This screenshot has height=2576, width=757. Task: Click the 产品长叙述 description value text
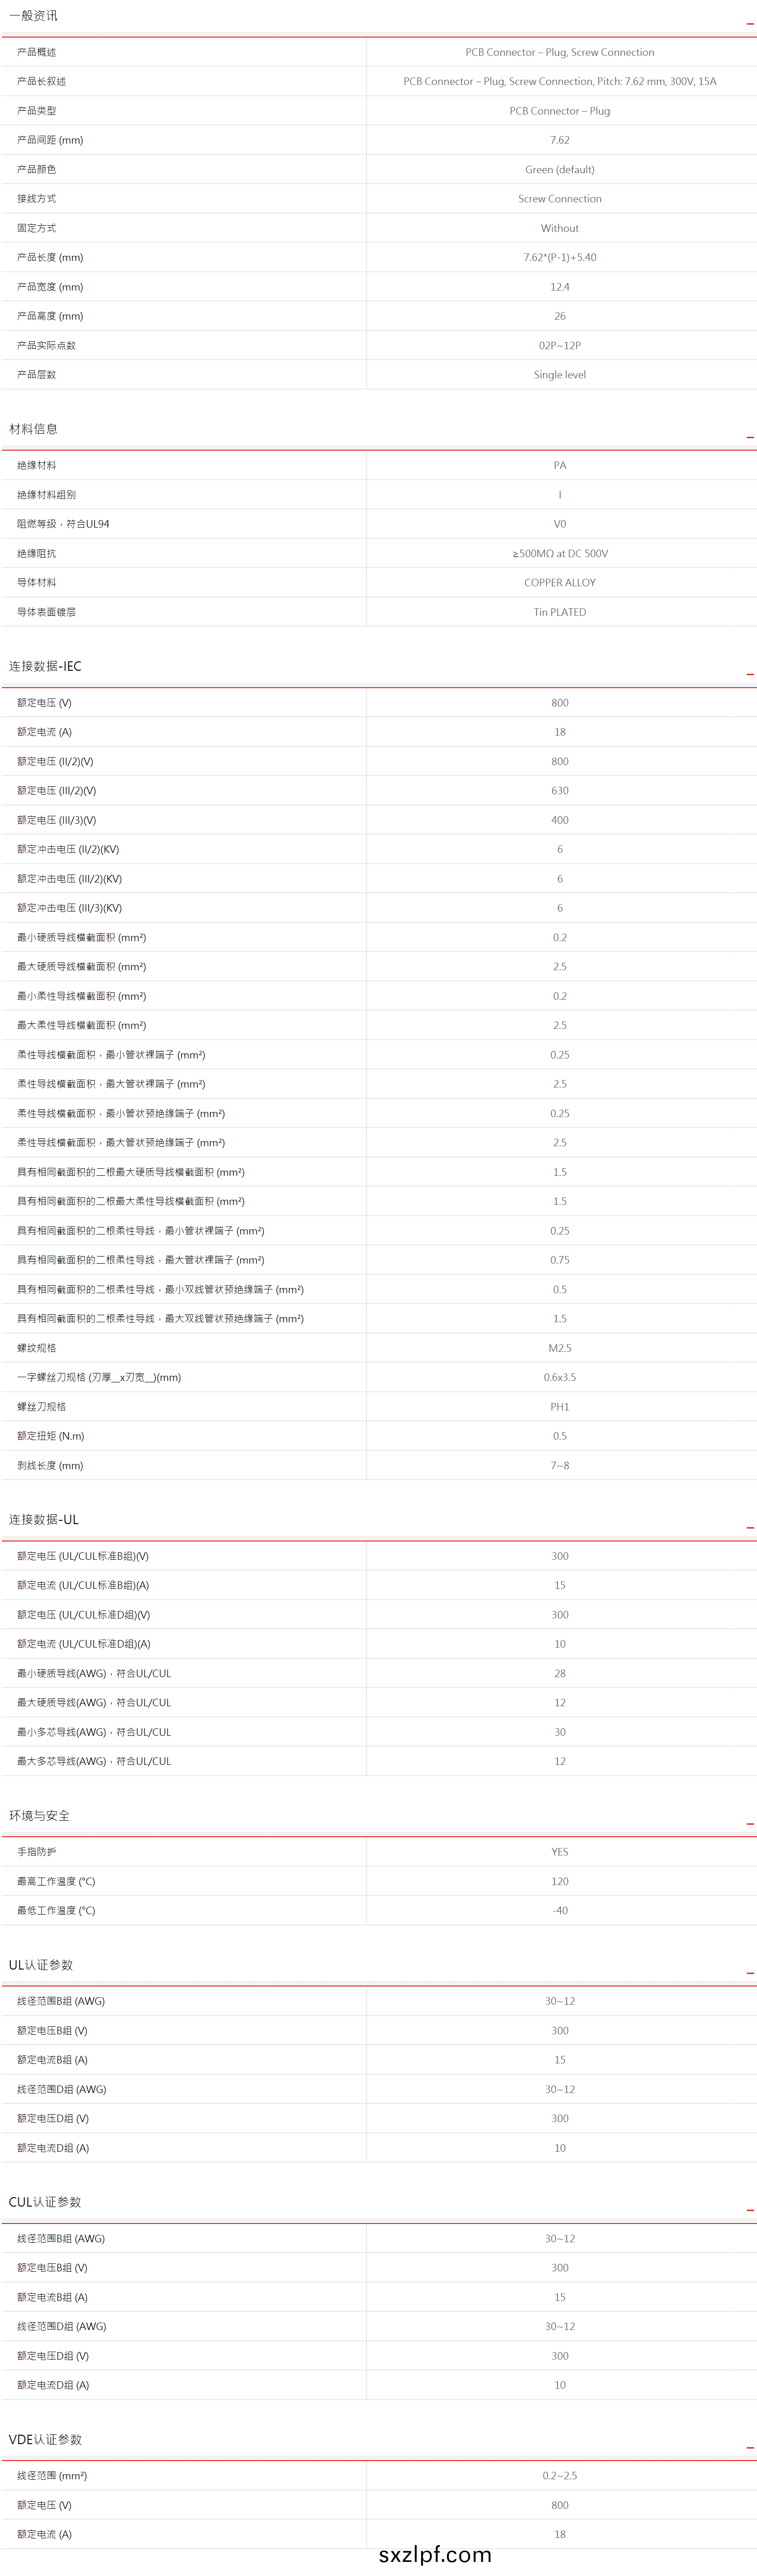[x=559, y=81]
